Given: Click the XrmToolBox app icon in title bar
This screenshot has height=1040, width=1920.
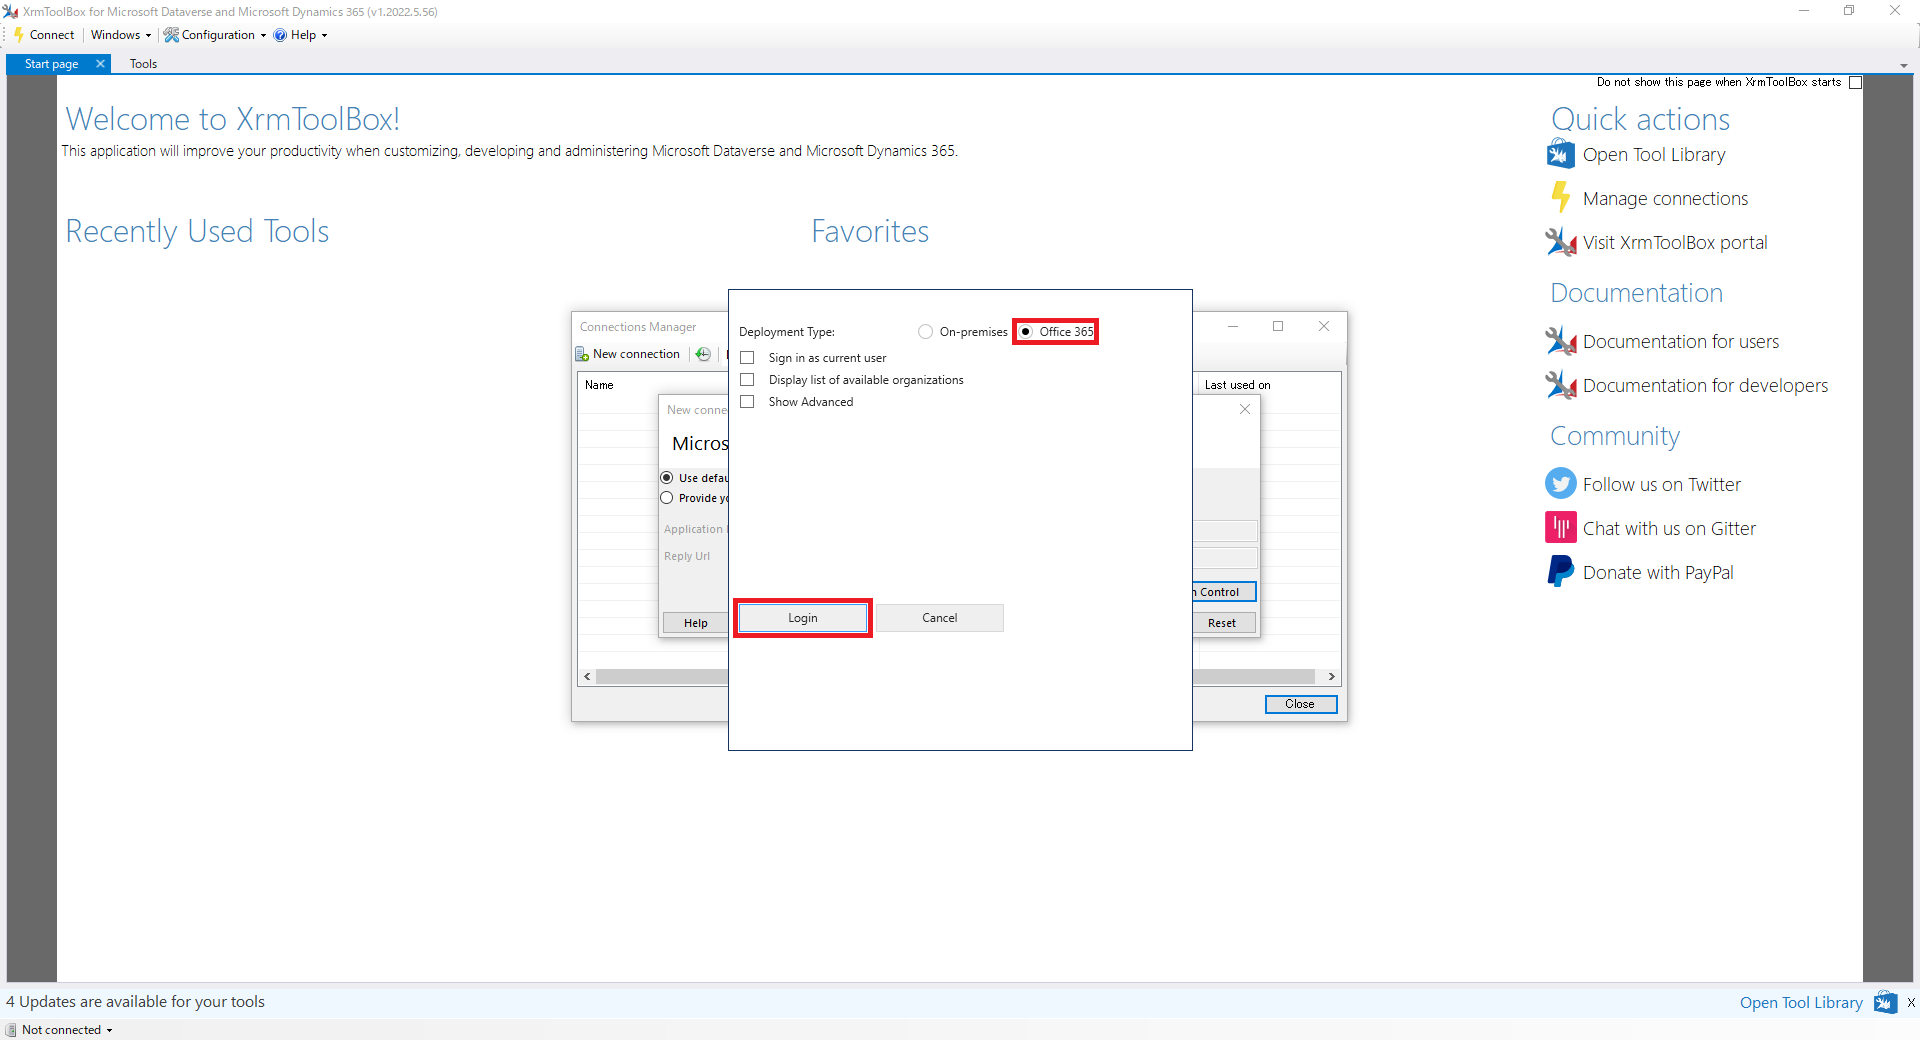Looking at the screenshot, I should point(11,12).
